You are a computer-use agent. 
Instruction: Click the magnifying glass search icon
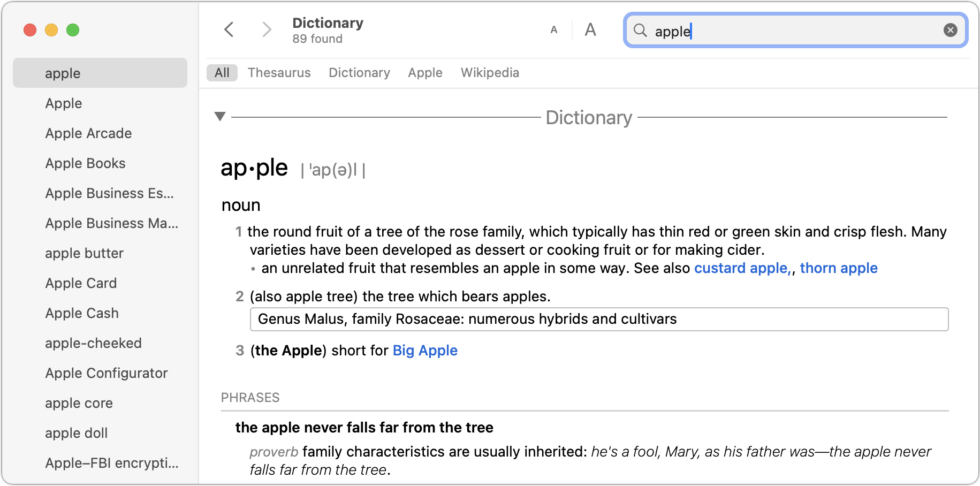640,31
